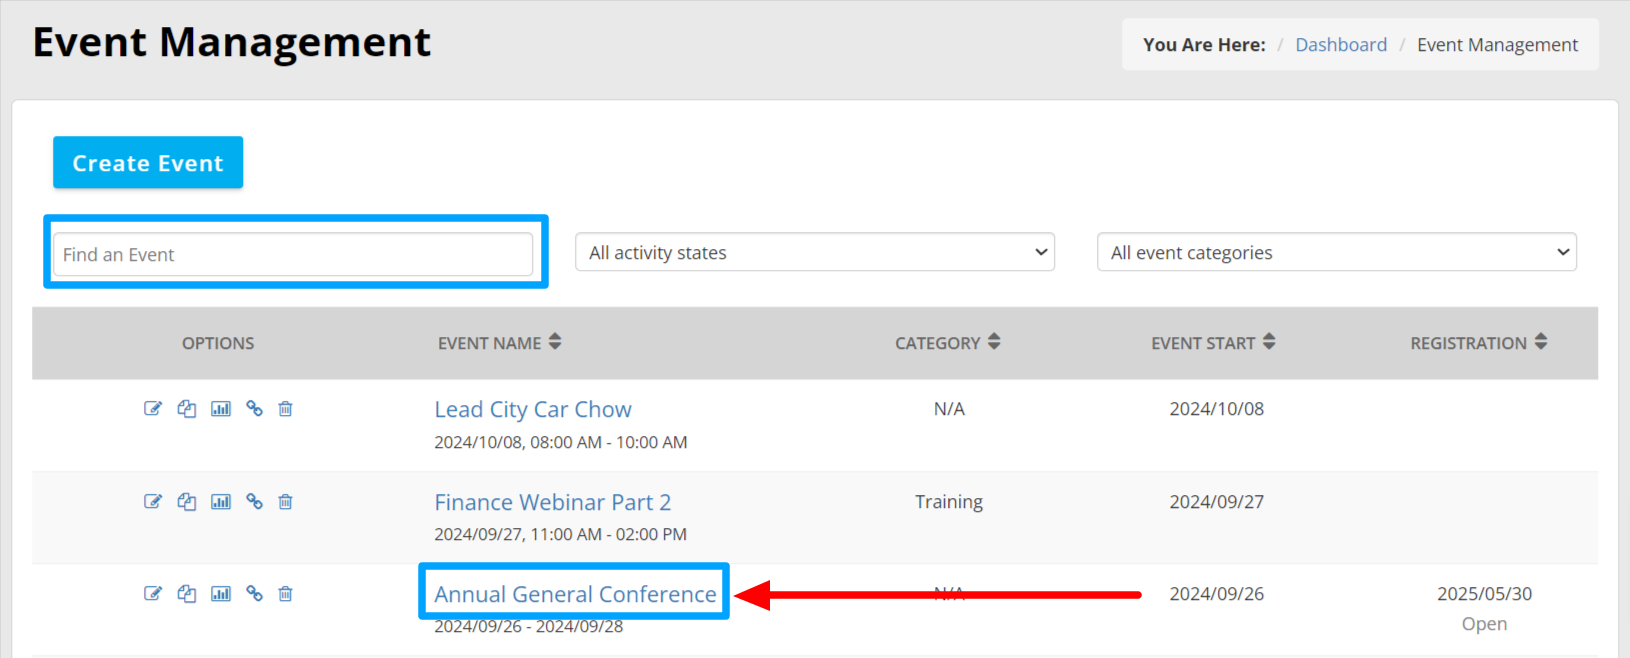Go to Dashboard via breadcrumb
1630x658 pixels.
pyautogui.click(x=1340, y=45)
